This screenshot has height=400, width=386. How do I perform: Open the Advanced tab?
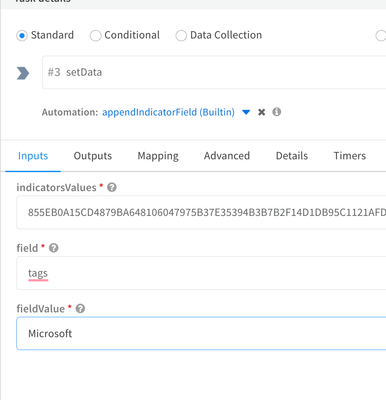tap(227, 156)
